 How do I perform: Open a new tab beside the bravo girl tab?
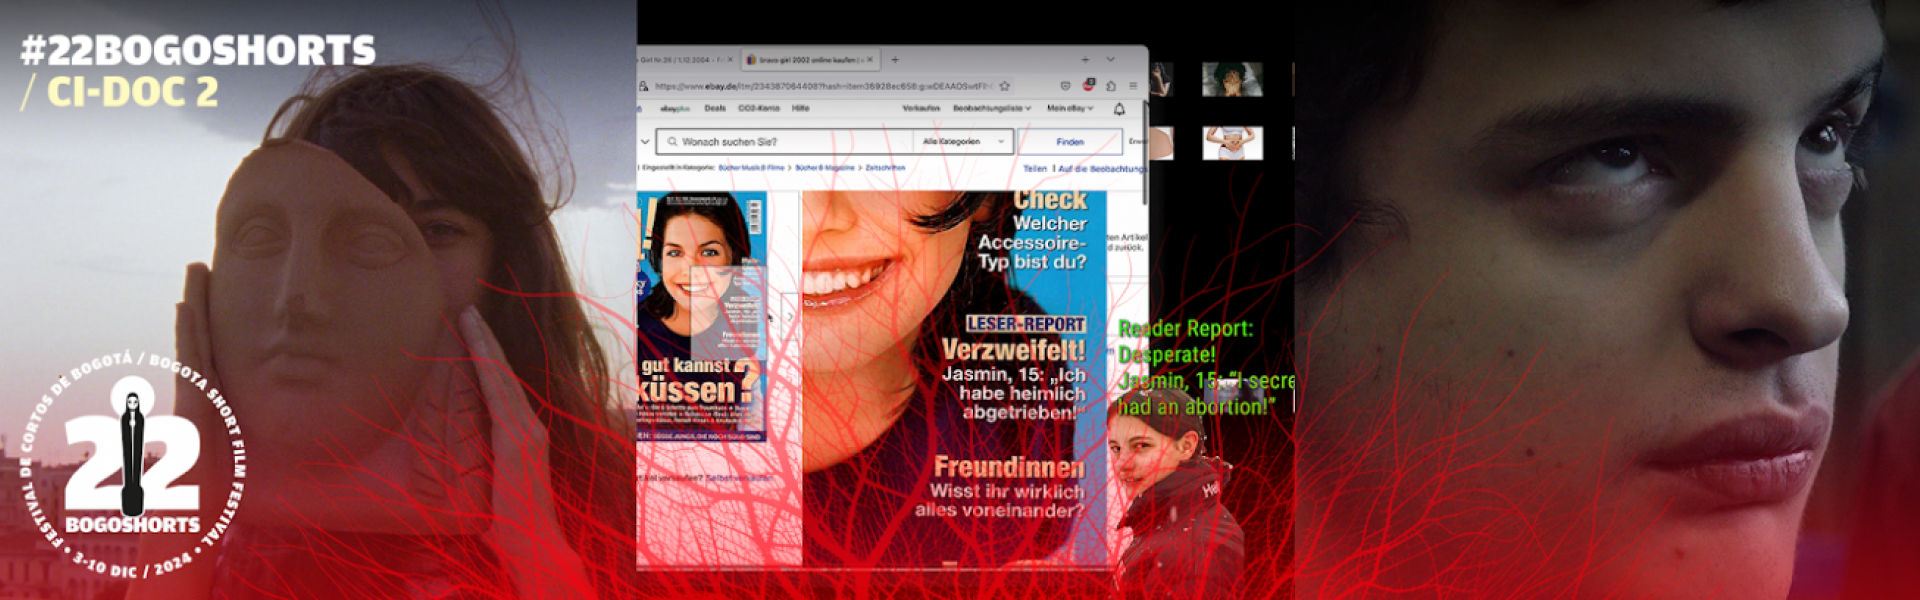[x=895, y=60]
